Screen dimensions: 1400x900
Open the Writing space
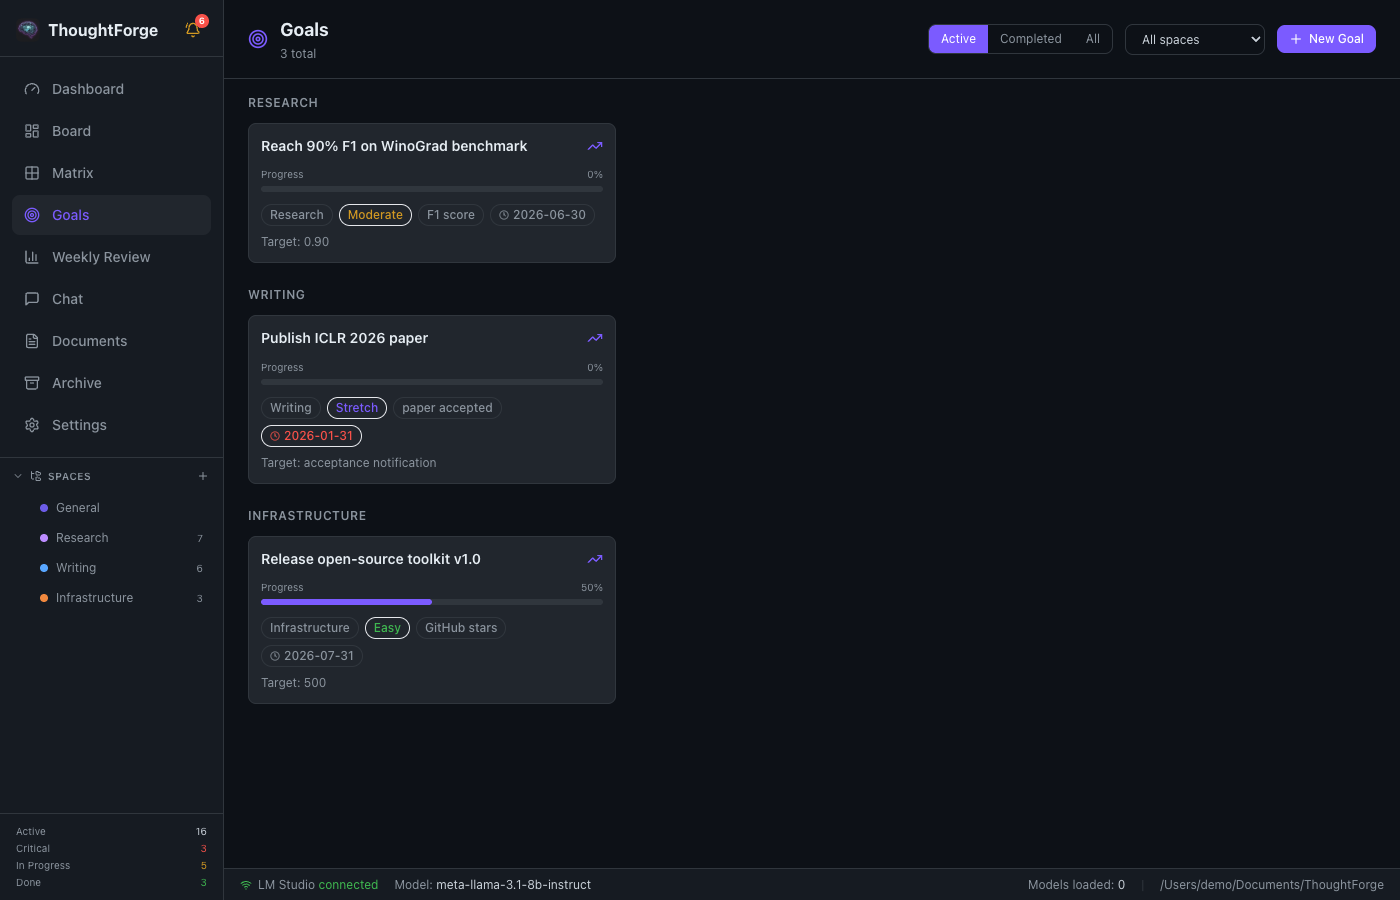tap(111, 568)
